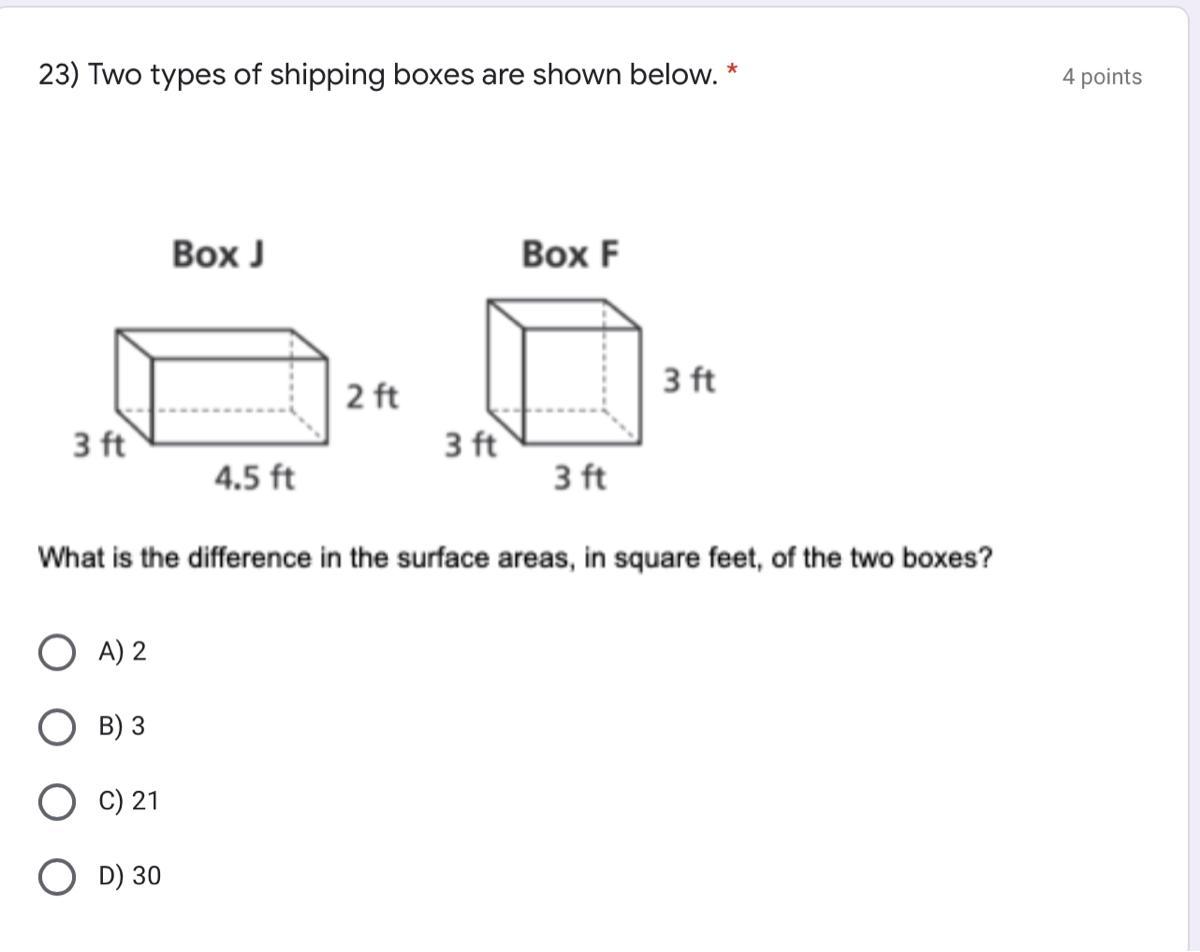Click the answer label 'A) 2'
This screenshot has width=1200, height=952.
[x=122, y=652]
